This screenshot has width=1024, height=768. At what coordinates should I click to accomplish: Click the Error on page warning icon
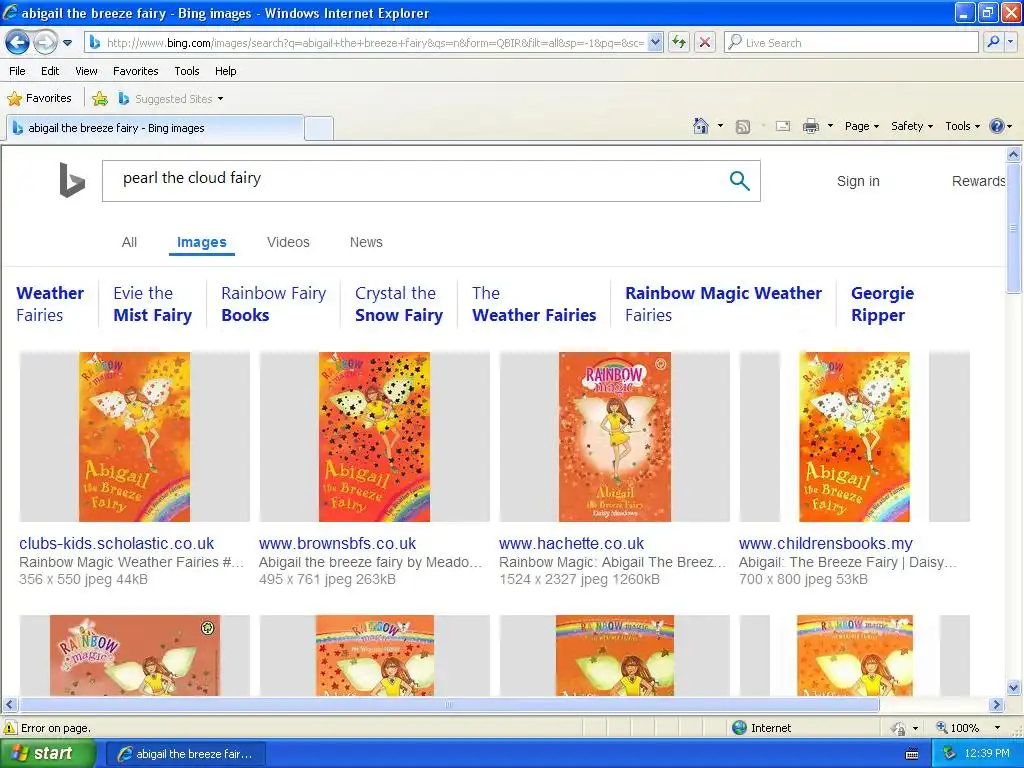(10, 728)
